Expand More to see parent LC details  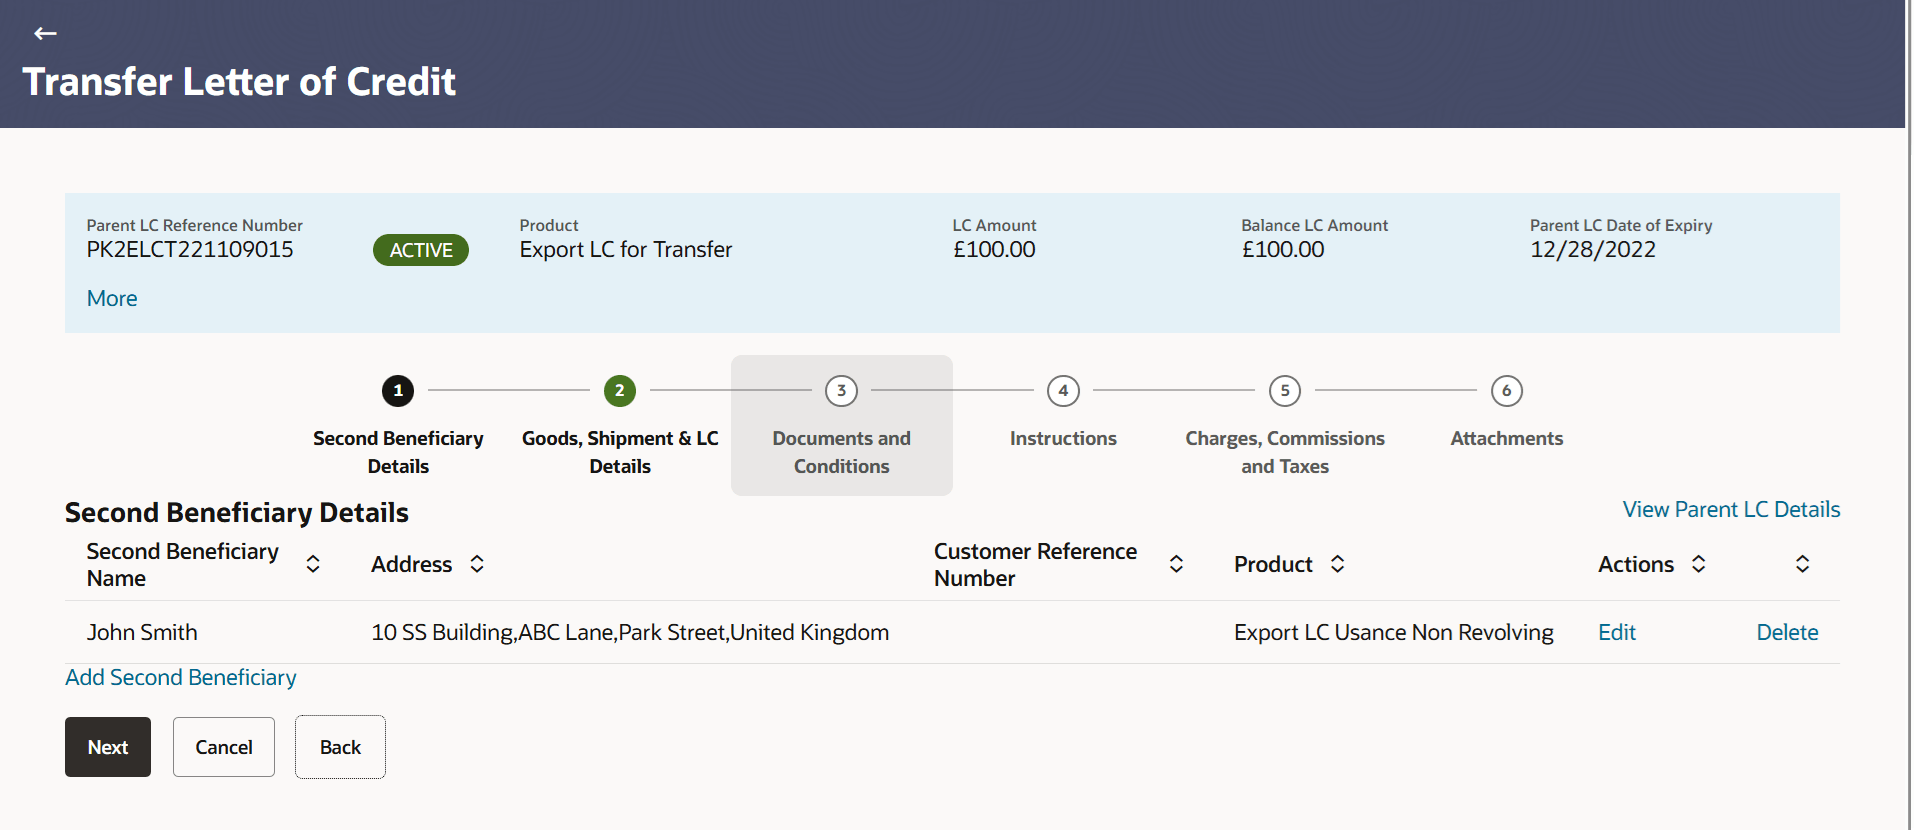coord(111,298)
